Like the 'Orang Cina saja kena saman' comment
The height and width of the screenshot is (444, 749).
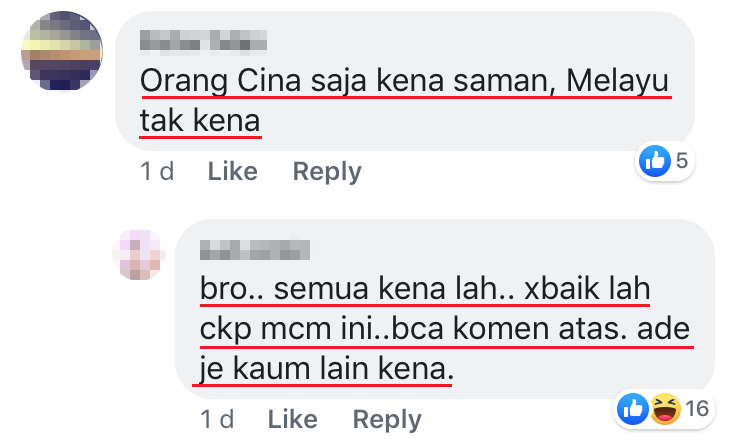pyautogui.click(x=233, y=171)
